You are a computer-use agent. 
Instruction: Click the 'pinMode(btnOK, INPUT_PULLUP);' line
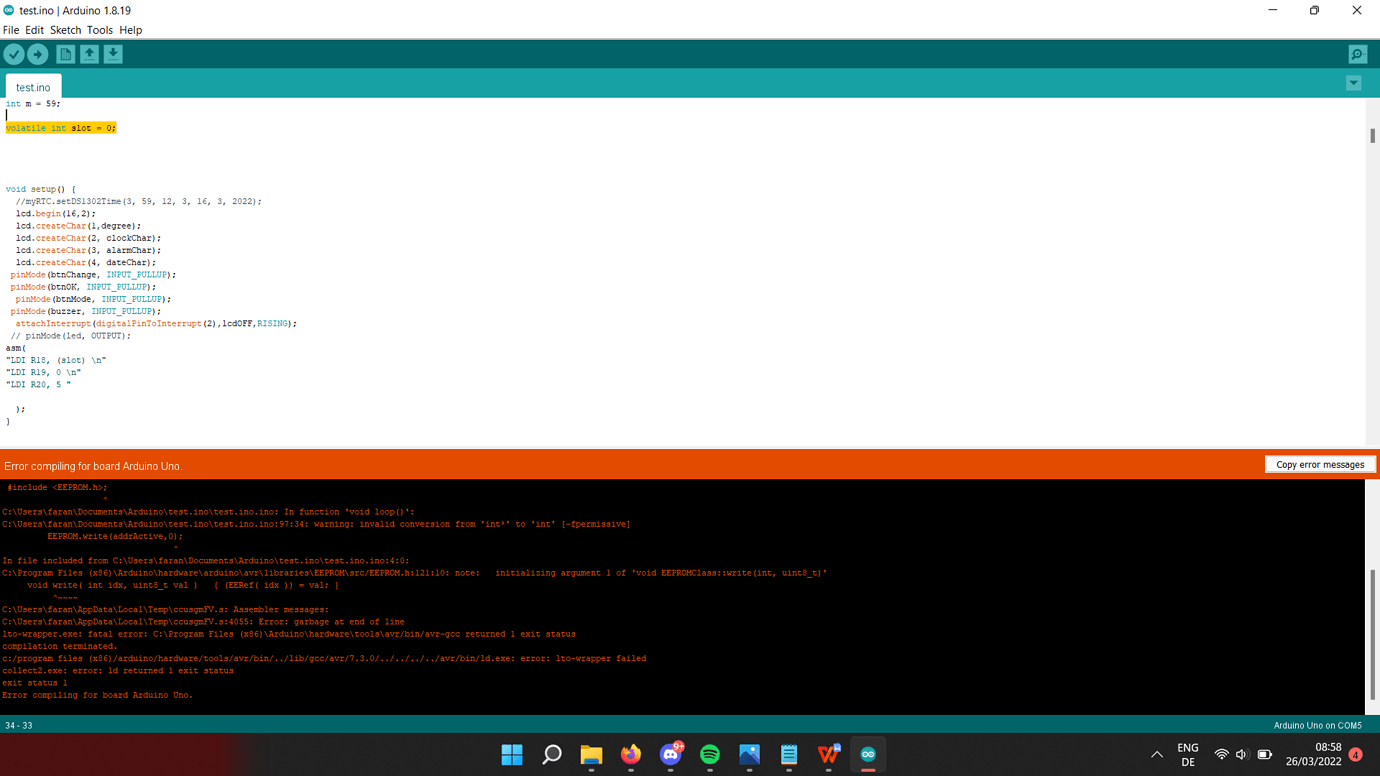[83, 287]
